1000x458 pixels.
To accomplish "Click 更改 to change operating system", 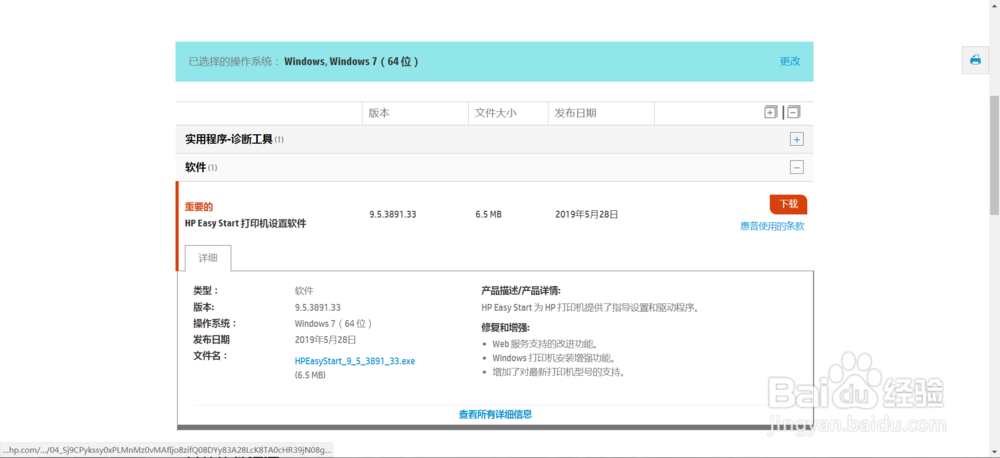I will (790, 61).
